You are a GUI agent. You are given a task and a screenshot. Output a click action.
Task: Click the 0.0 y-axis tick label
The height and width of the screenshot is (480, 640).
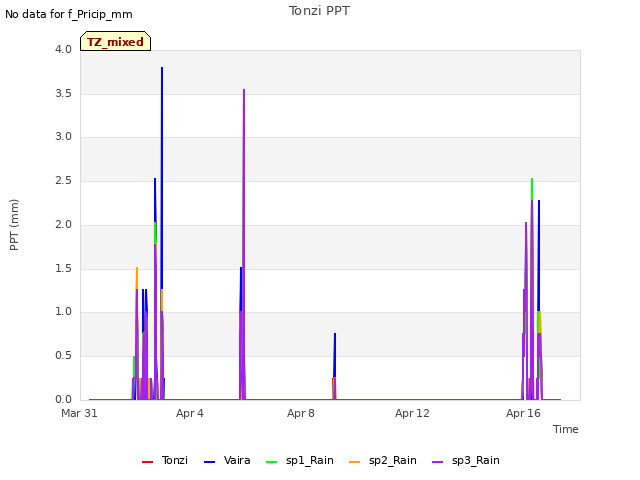pos(63,400)
